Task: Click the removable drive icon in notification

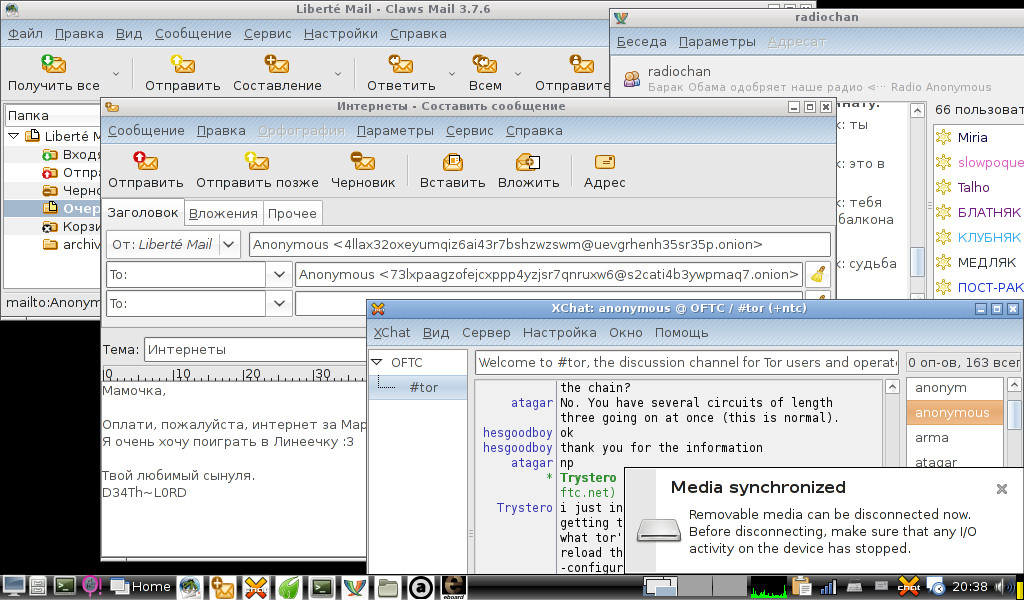Action: pyautogui.click(x=659, y=529)
